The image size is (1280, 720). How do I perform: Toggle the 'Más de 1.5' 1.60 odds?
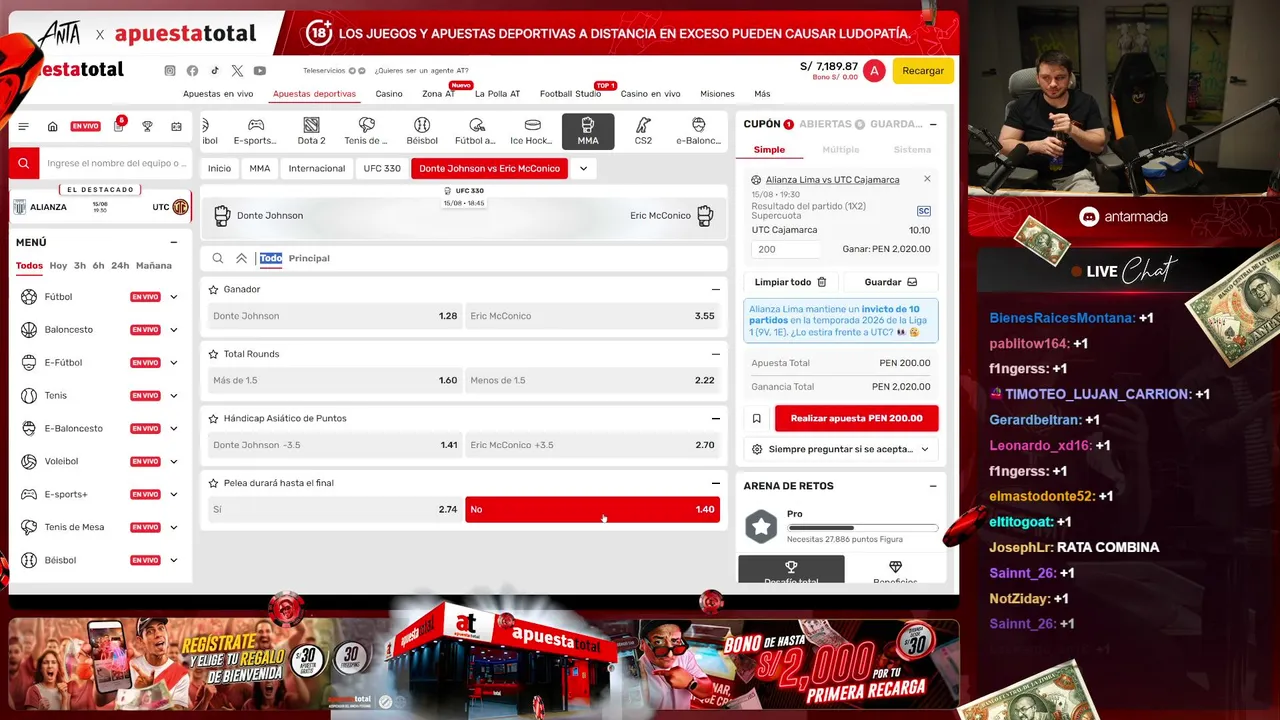point(334,380)
